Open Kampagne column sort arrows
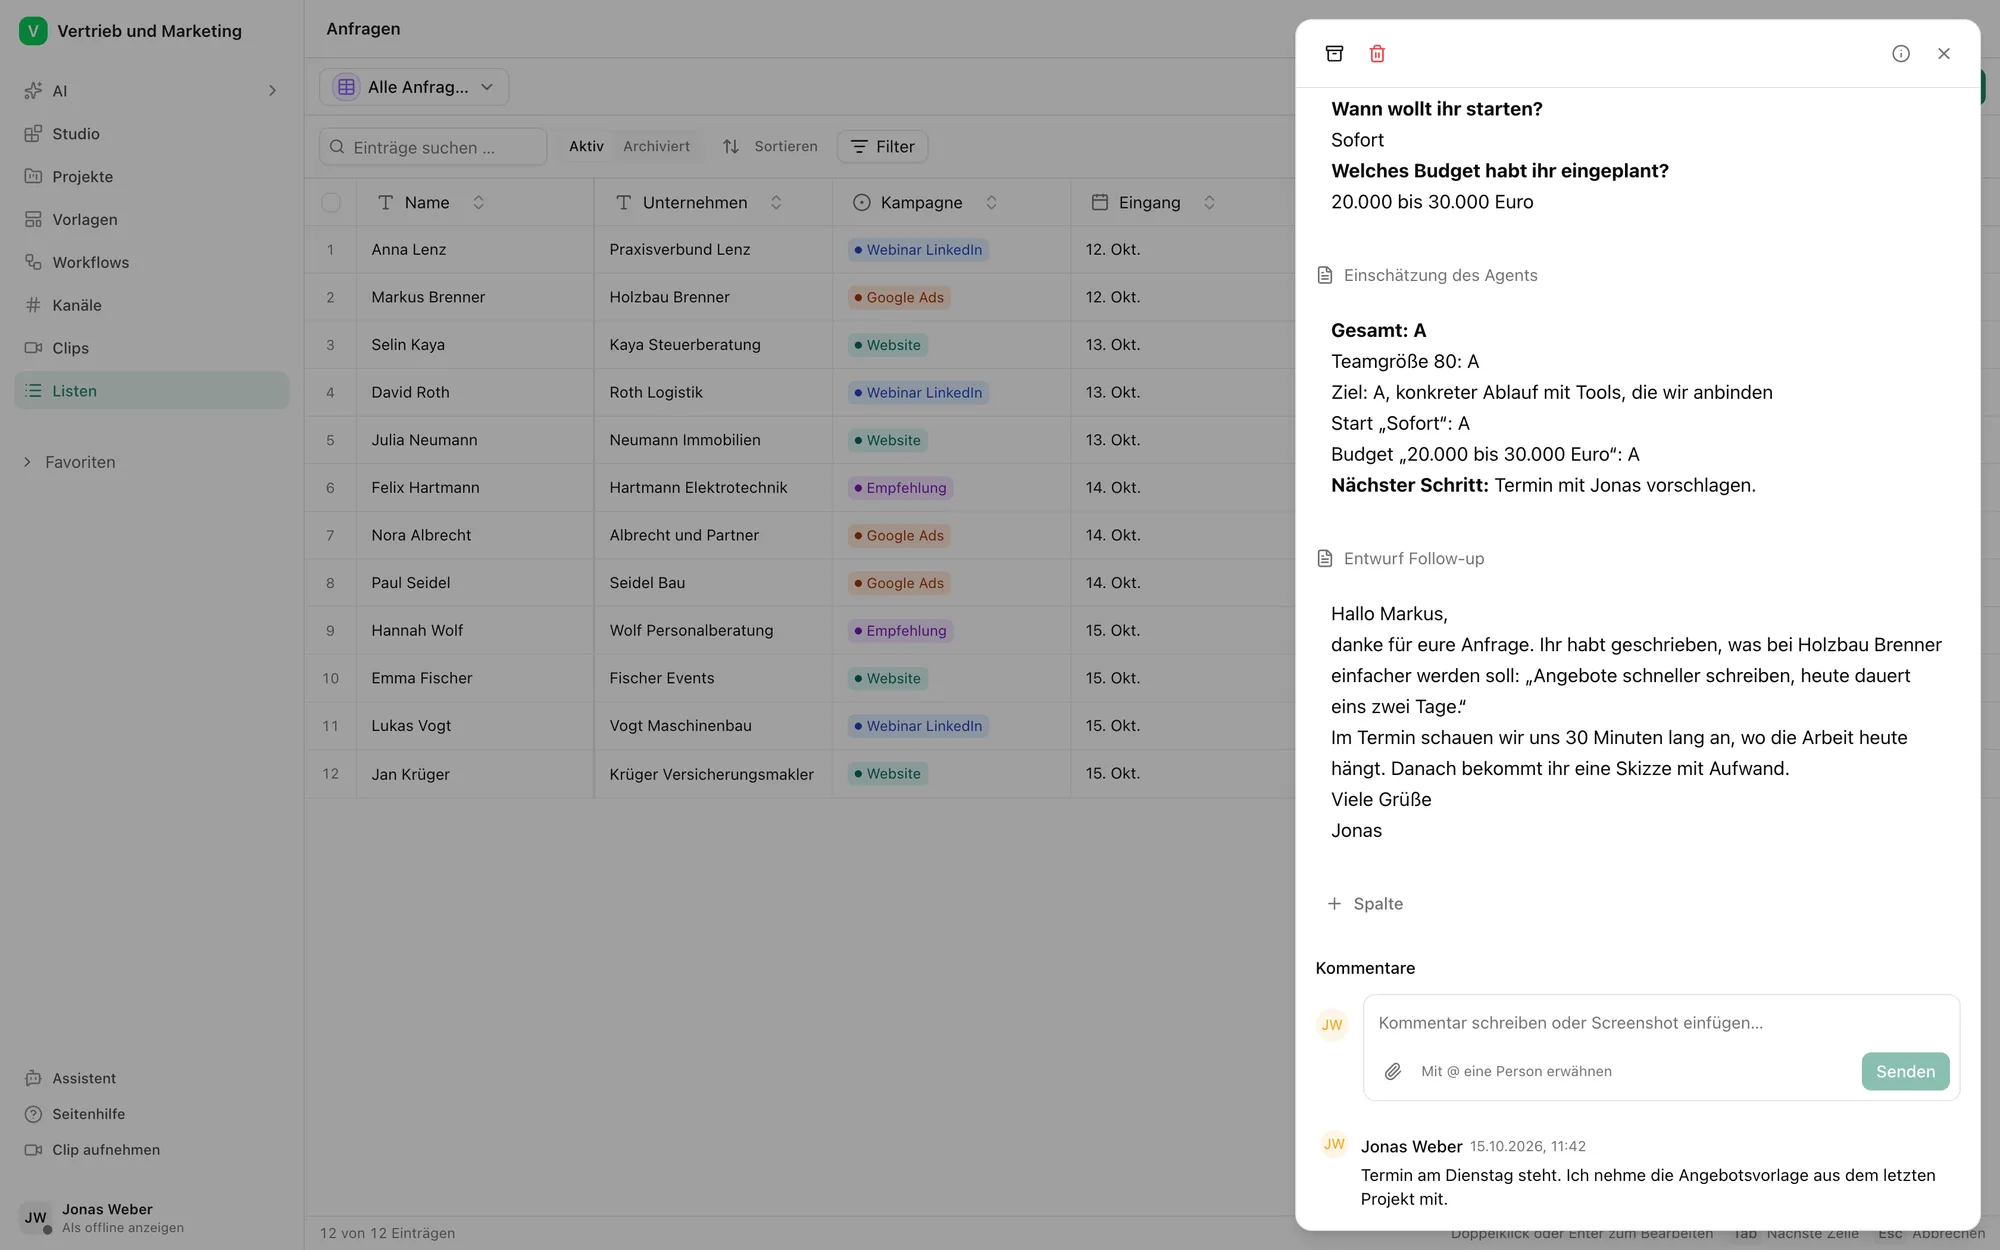The height and width of the screenshot is (1250, 2000). pyautogui.click(x=991, y=203)
